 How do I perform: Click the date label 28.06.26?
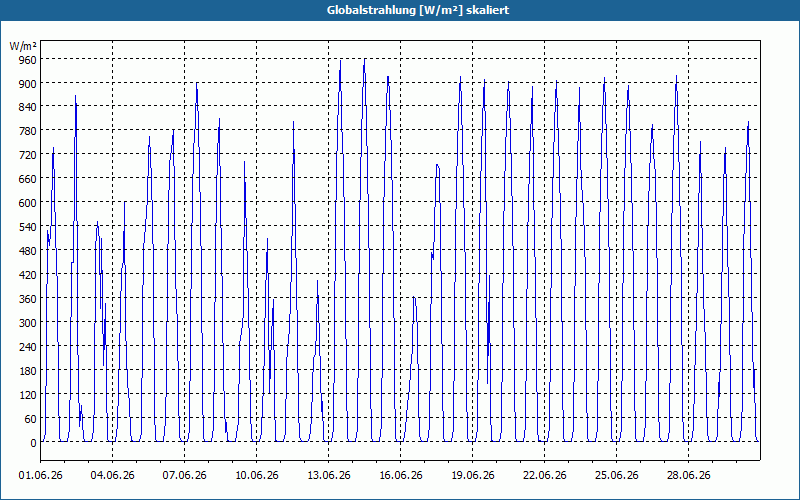click(x=688, y=476)
